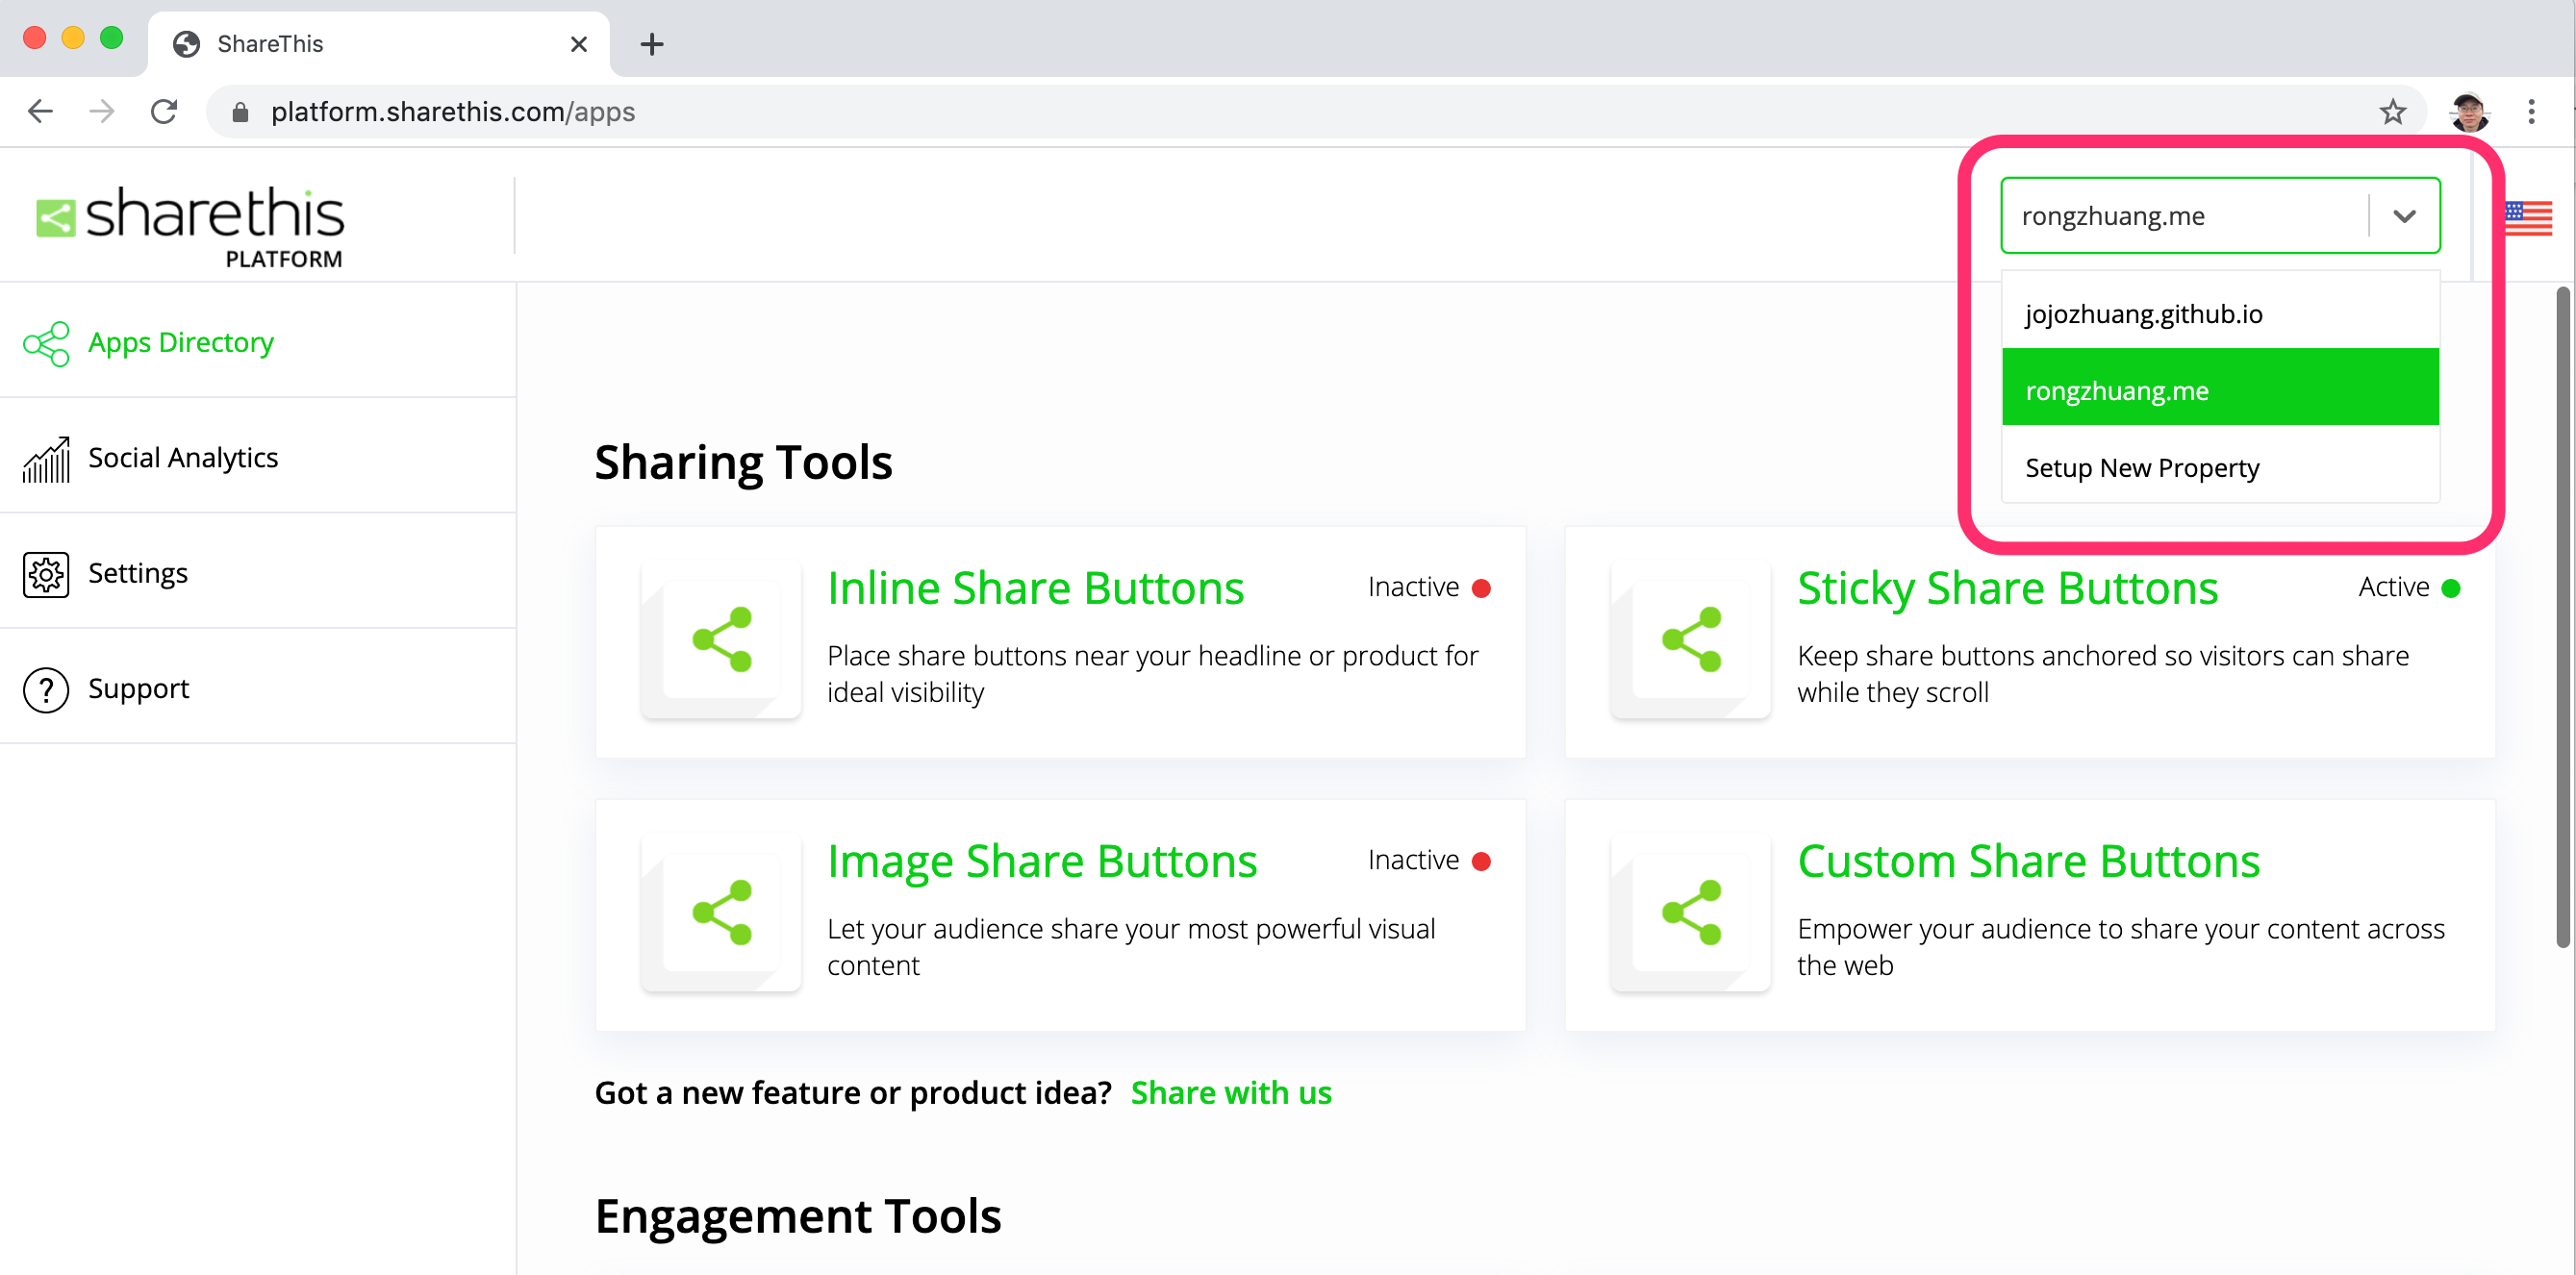Go back to the previous page
This screenshot has width=2576, height=1275.
(40, 111)
